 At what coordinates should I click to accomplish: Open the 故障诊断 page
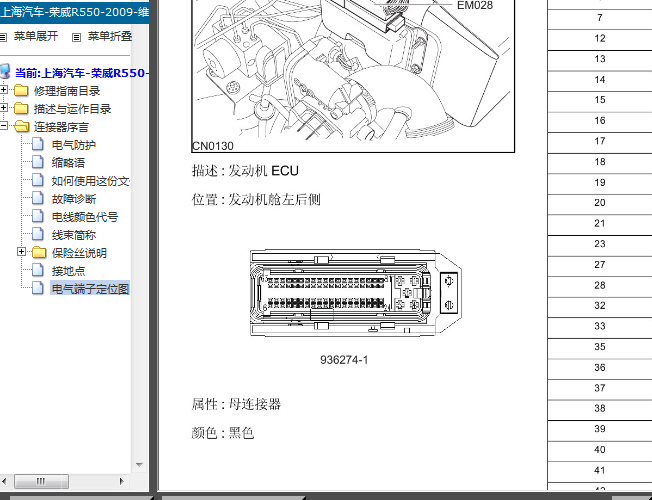click(x=74, y=199)
